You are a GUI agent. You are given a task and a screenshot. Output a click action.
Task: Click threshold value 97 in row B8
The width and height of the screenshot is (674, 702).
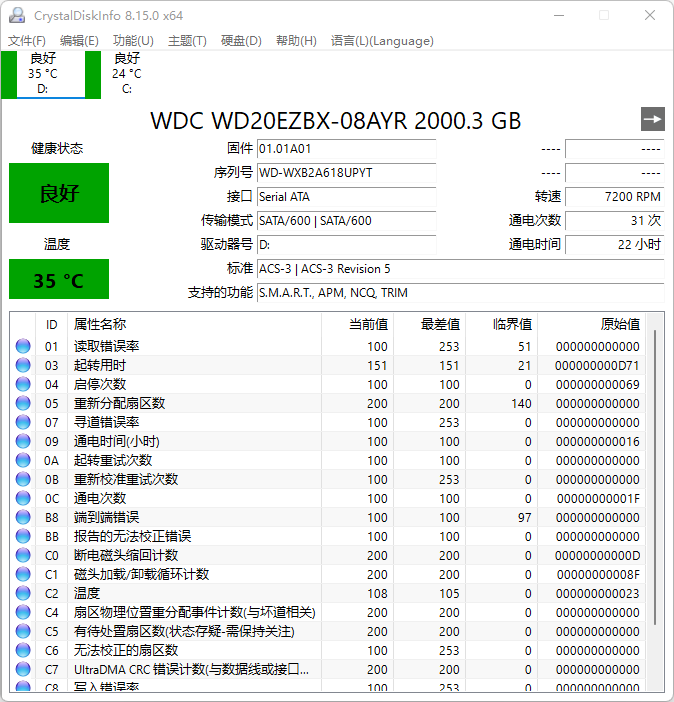(524, 518)
